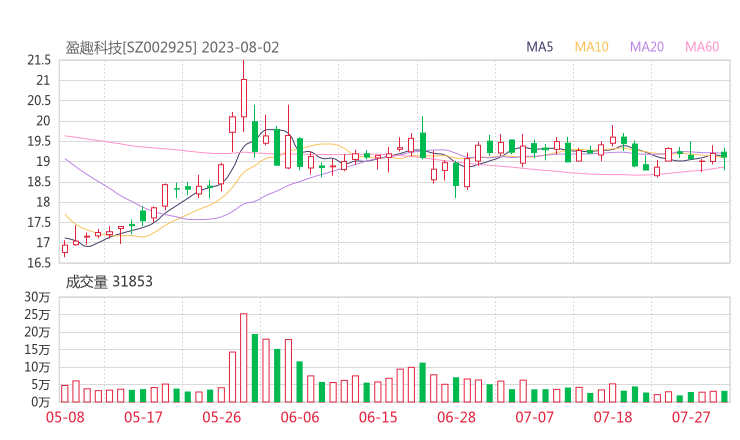This screenshot has width=740, height=440.
Task: Click the last green volume bar on the right
Action: (x=724, y=397)
